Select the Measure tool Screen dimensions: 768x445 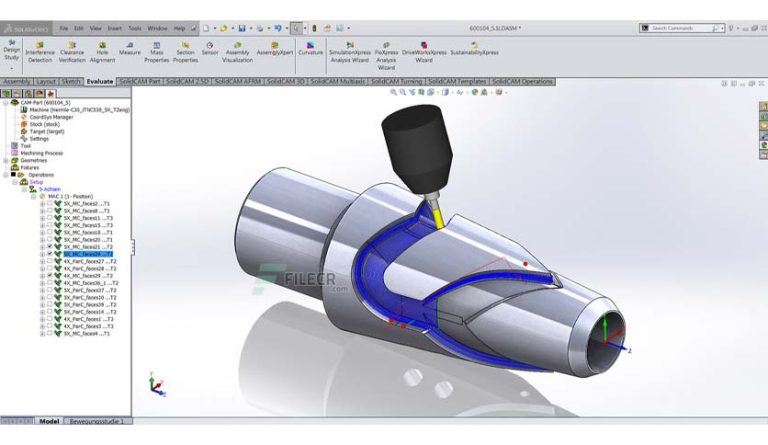[129, 48]
